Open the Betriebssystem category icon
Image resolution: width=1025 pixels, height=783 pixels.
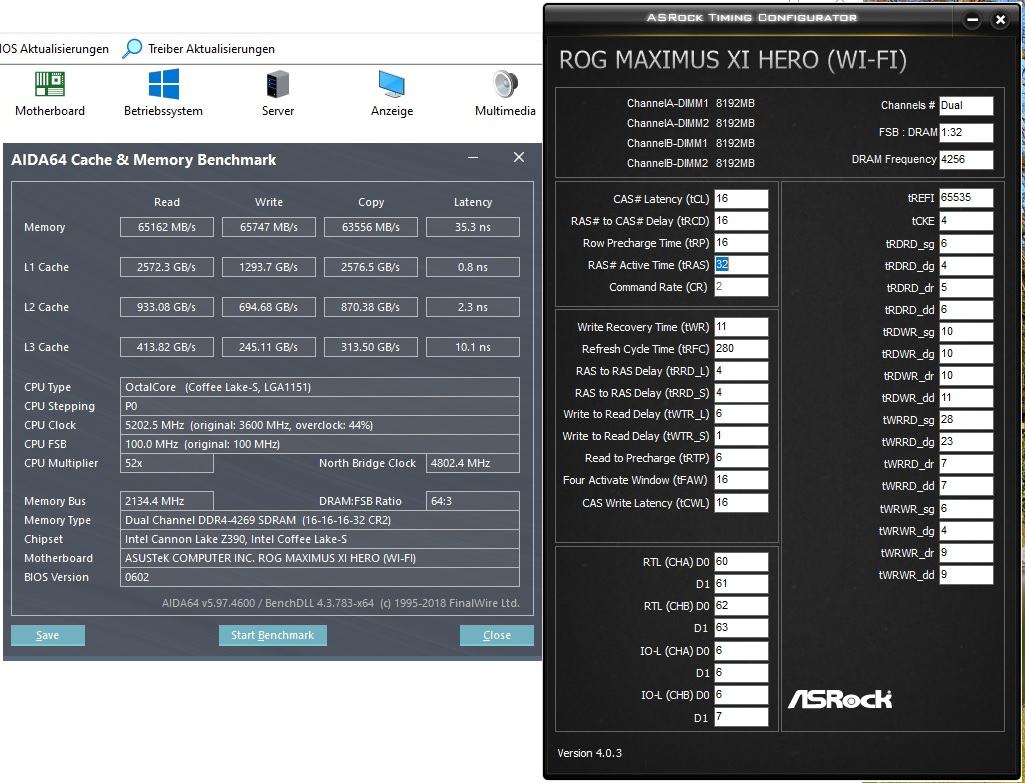tap(163, 85)
